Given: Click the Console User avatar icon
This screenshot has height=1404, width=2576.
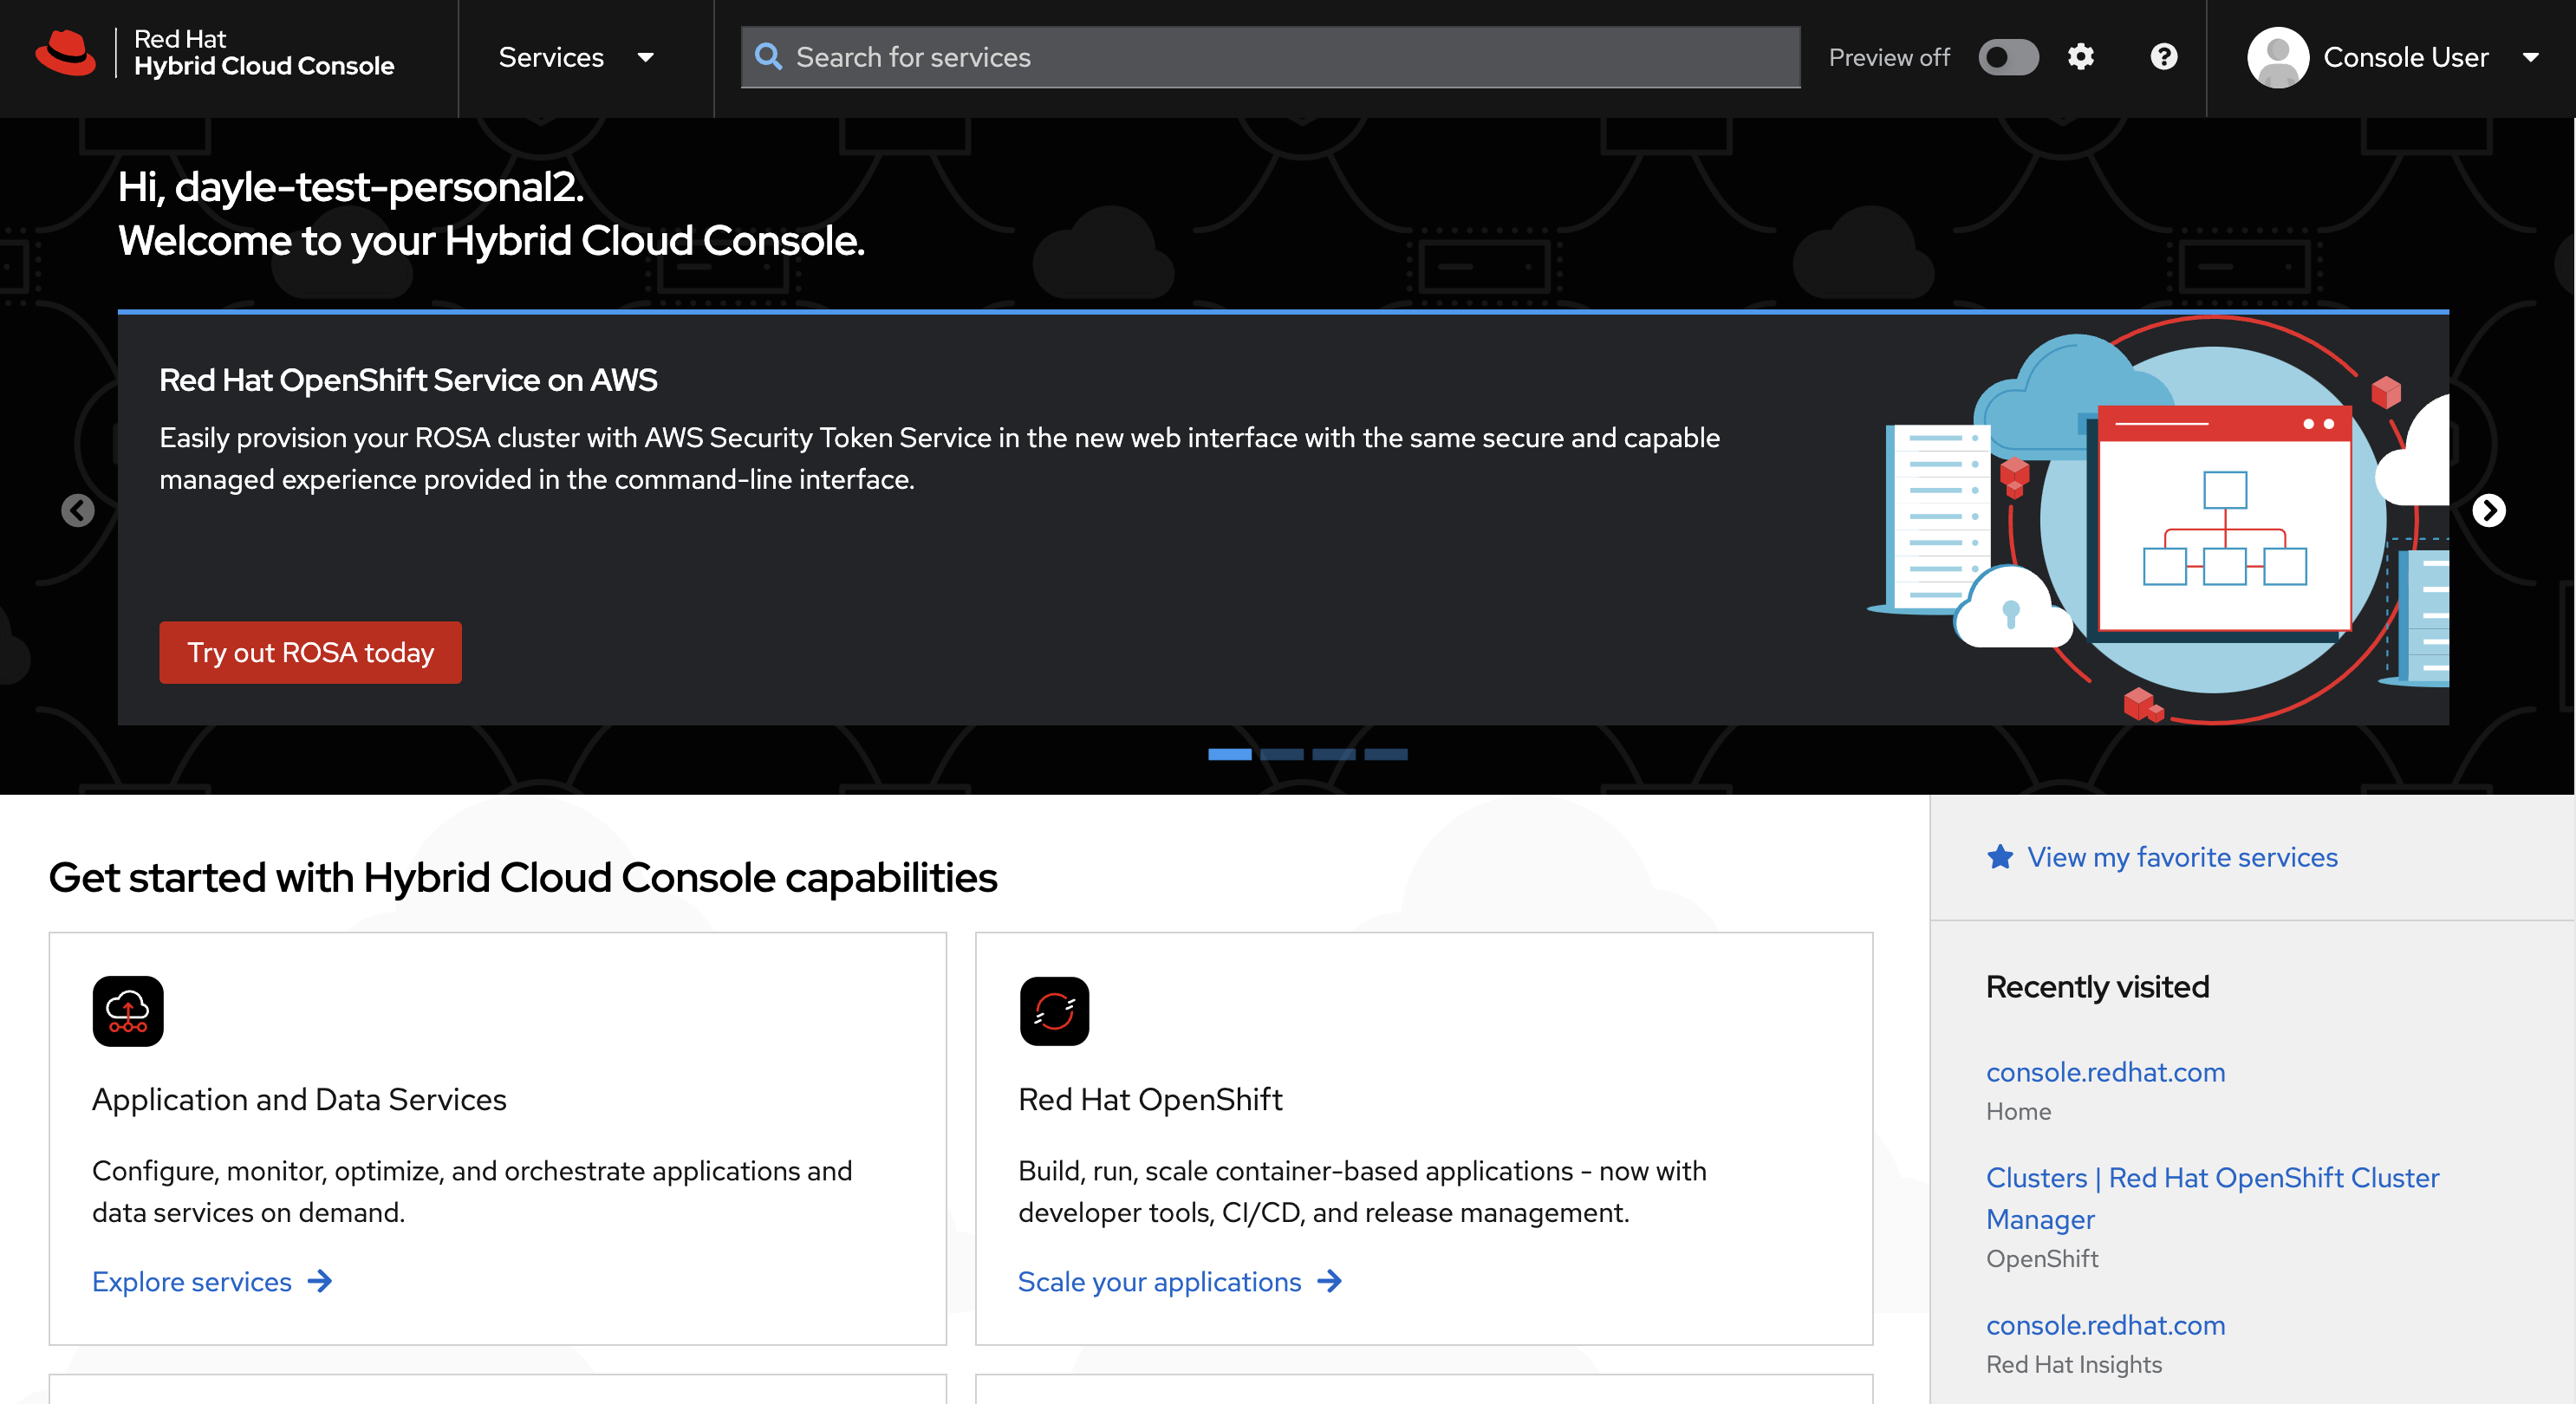Looking at the screenshot, I should point(2277,57).
